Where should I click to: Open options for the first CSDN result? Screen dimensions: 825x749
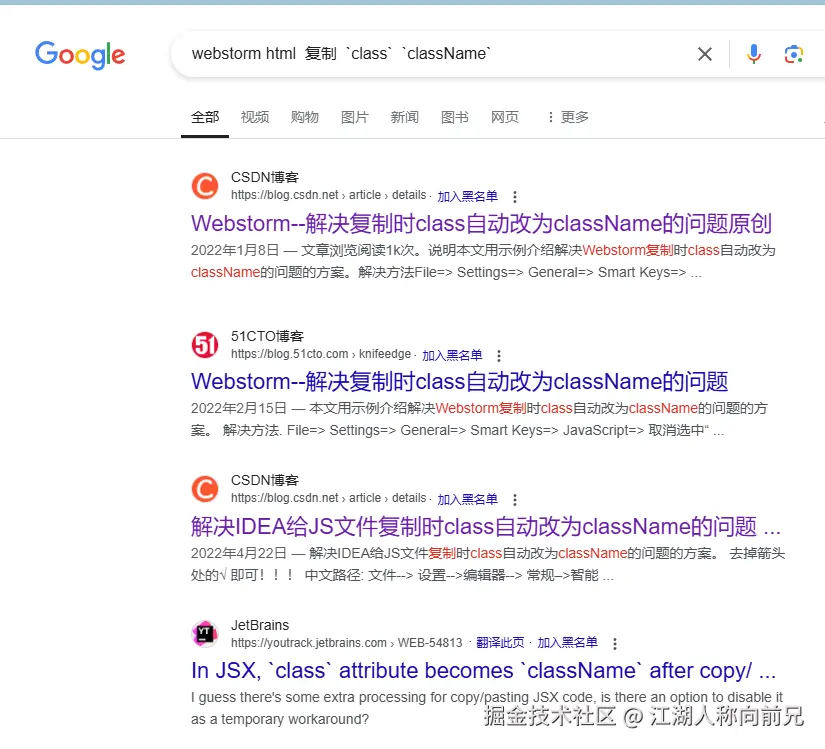(x=515, y=197)
